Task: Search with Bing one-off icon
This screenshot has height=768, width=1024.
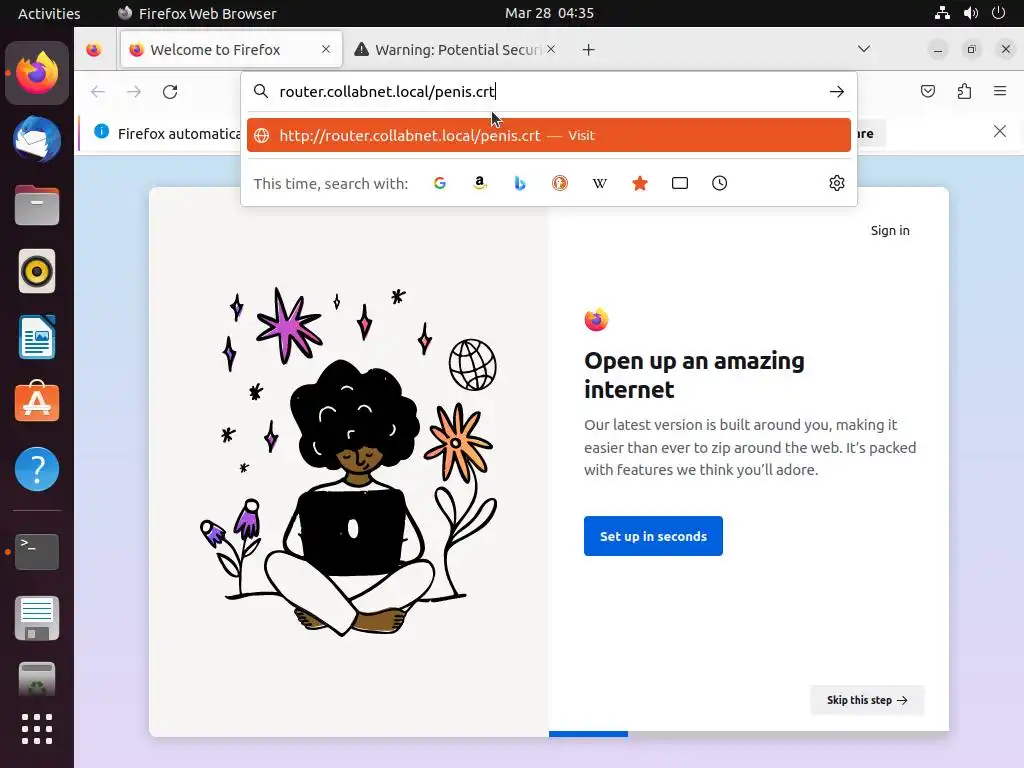Action: pyautogui.click(x=520, y=184)
